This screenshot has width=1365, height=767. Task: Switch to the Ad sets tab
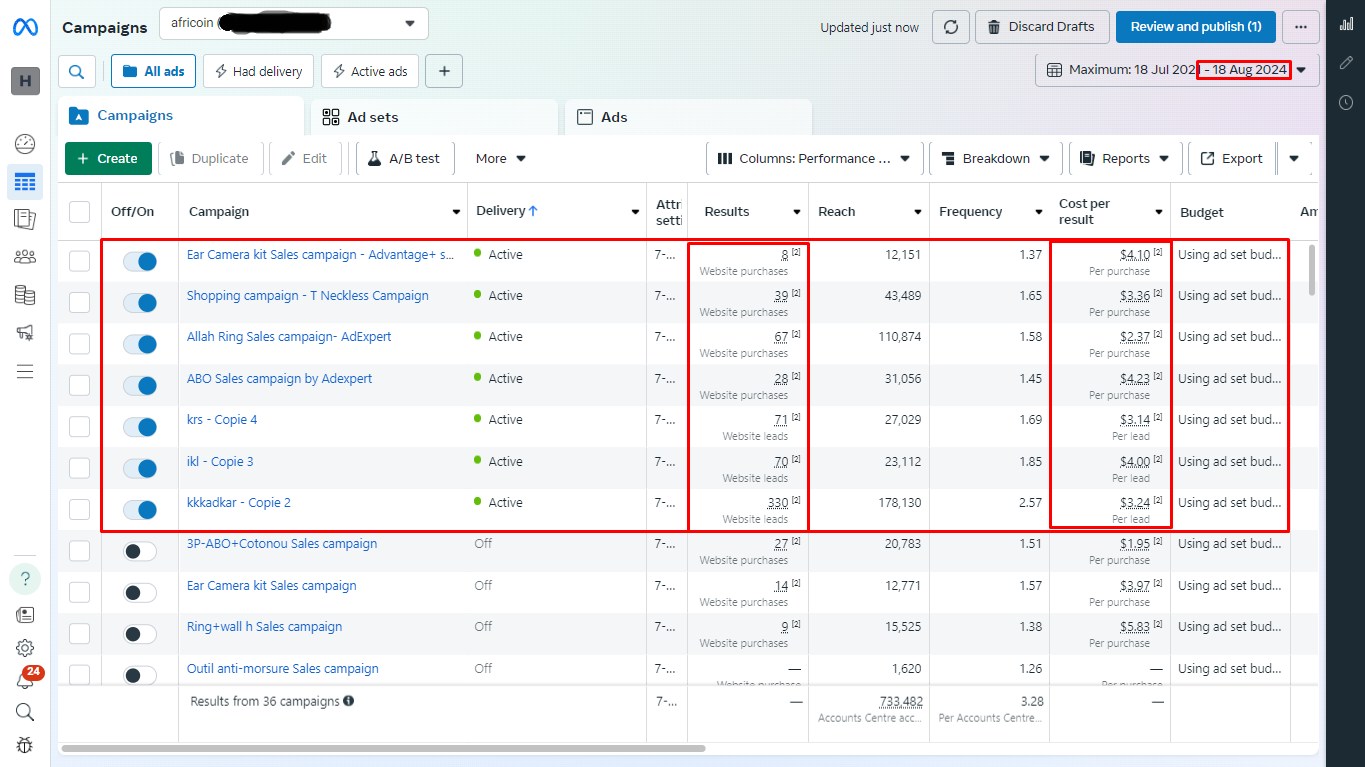433,117
